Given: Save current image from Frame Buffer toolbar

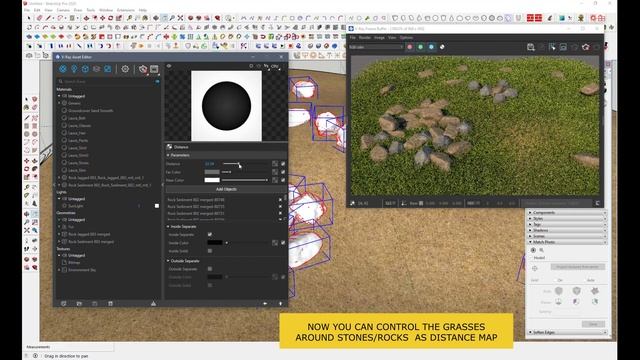Looking at the screenshot, I should (x=531, y=47).
